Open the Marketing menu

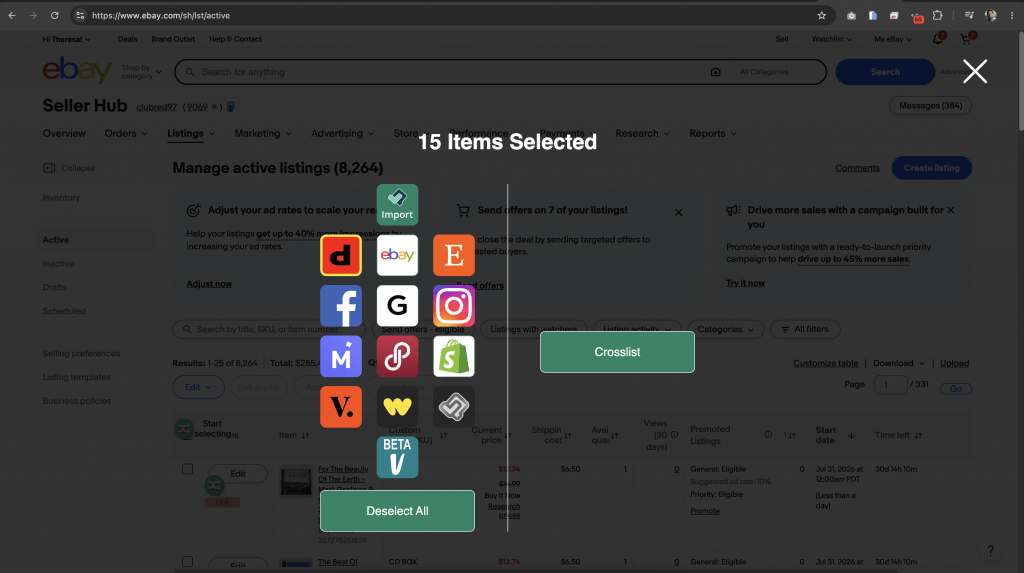263,133
